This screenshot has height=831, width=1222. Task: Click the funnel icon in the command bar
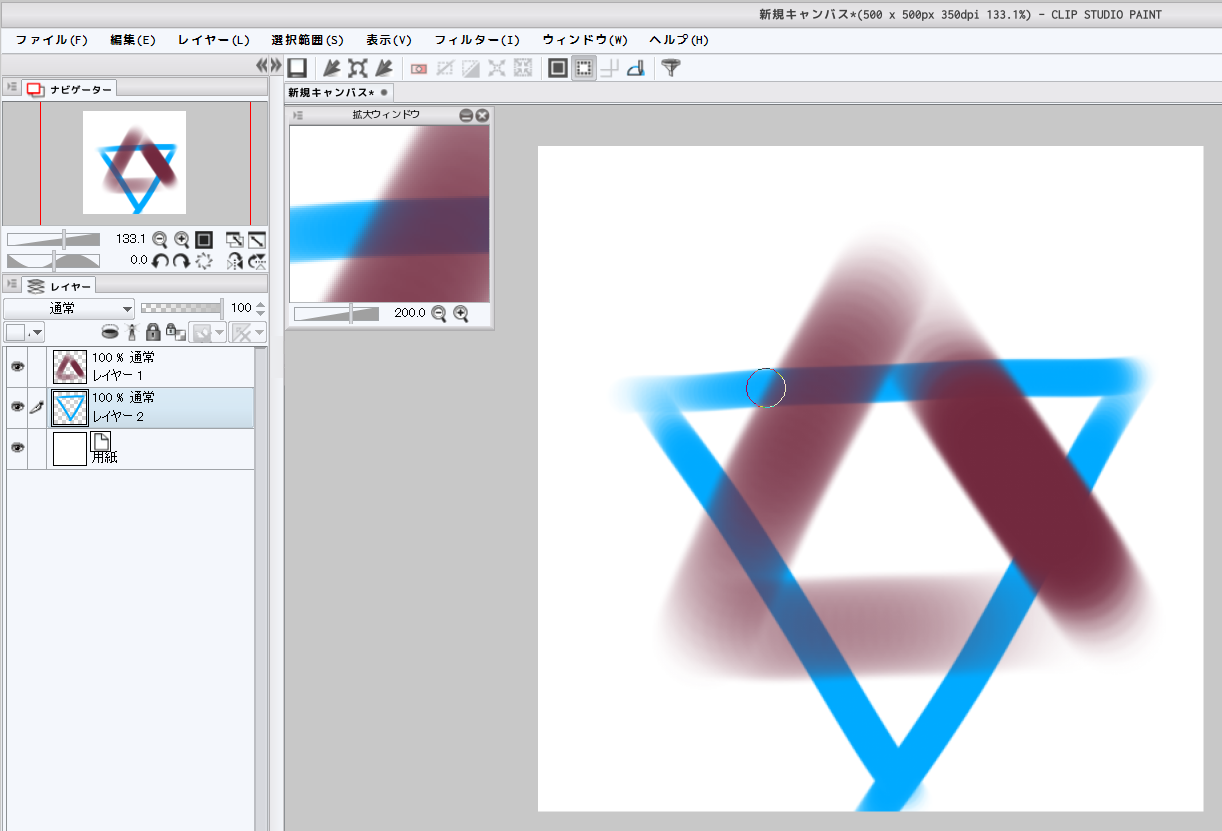coord(671,68)
